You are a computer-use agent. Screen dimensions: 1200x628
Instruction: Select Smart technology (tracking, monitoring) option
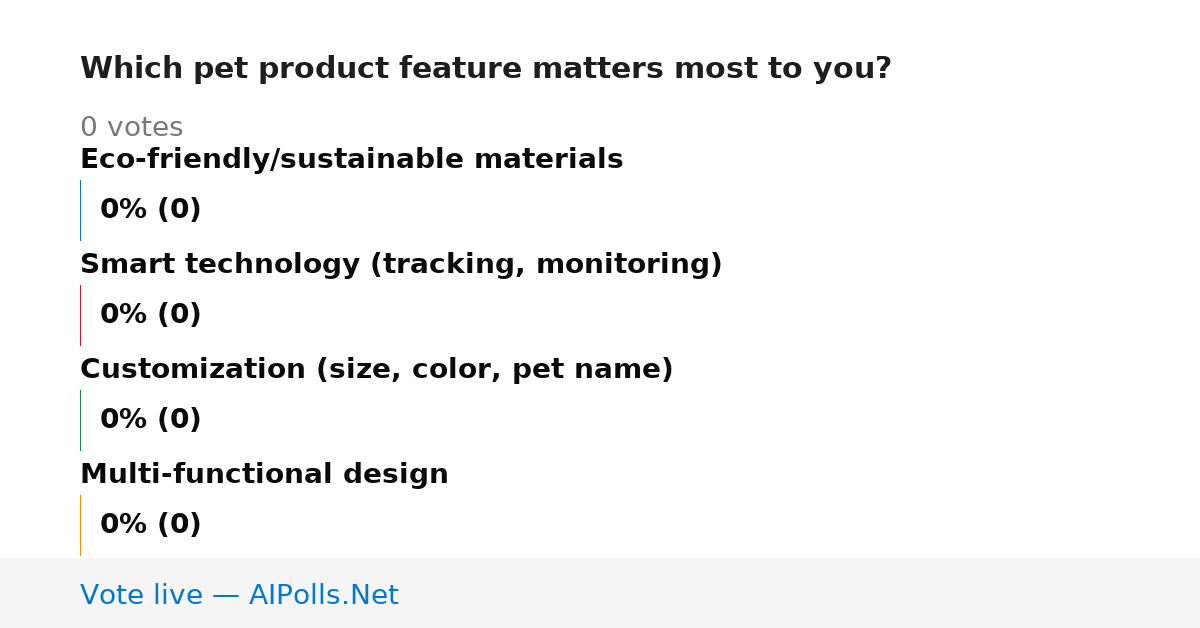(401, 265)
